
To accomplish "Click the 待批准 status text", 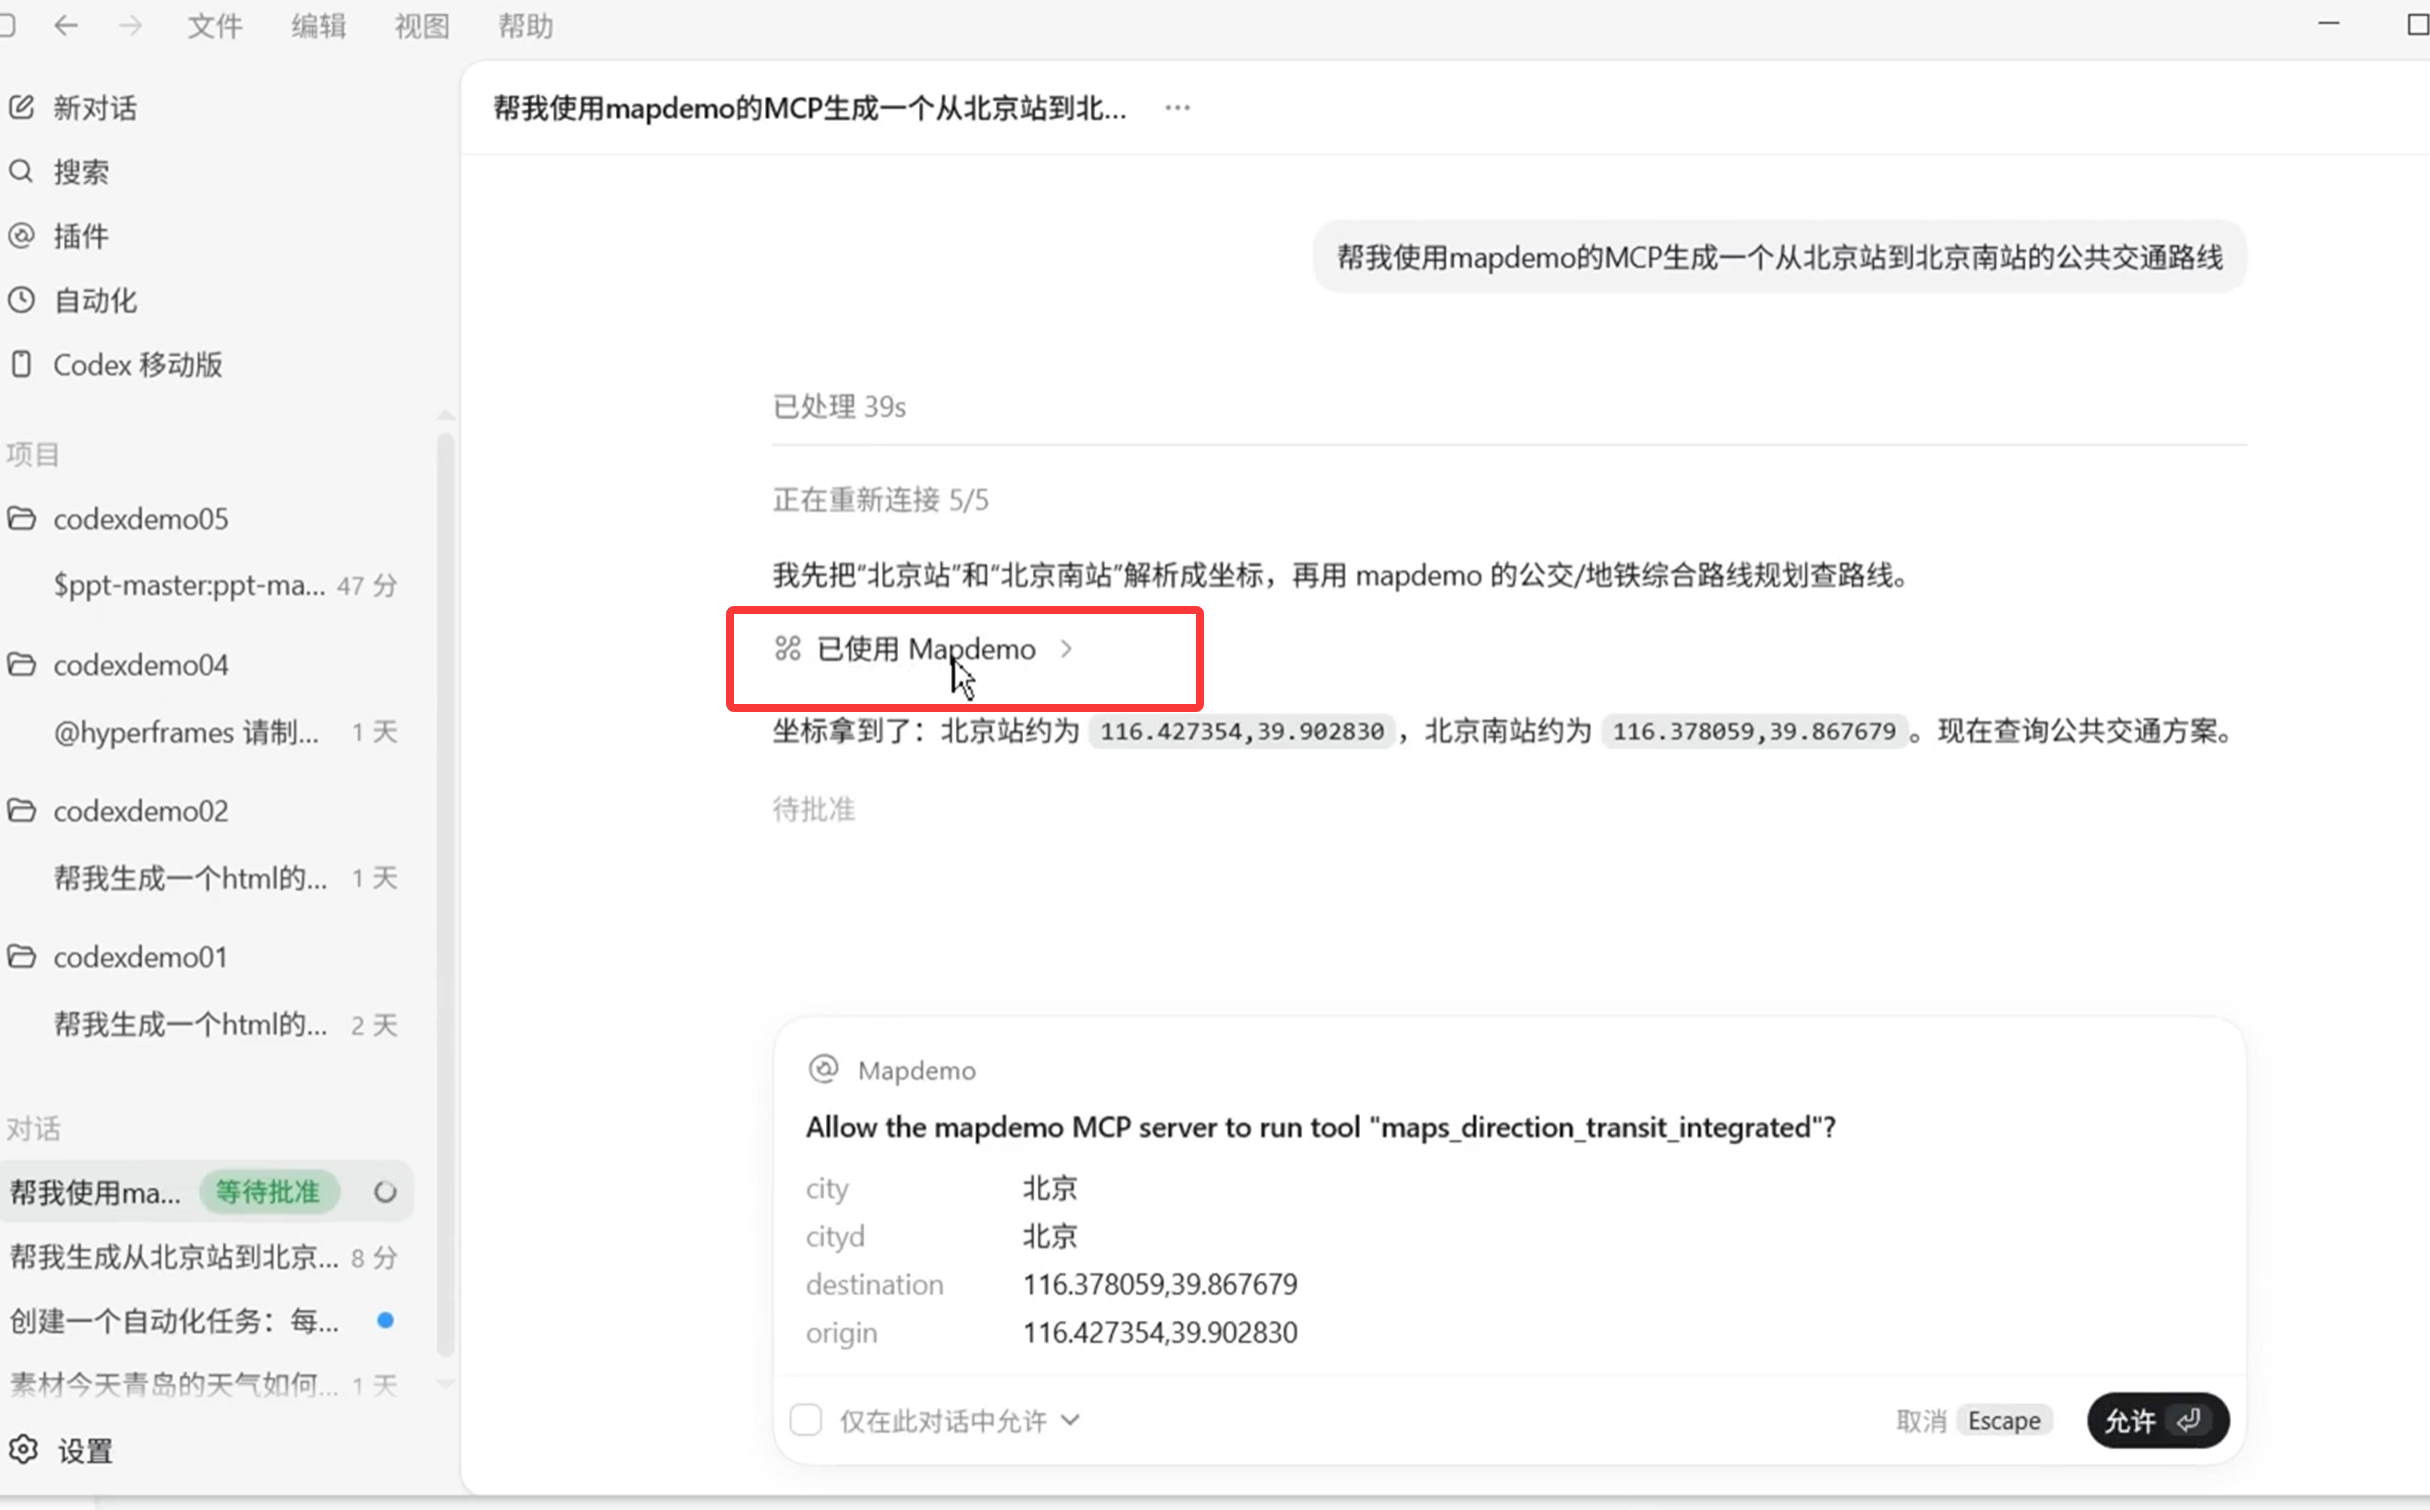I will click(x=814, y=809).
